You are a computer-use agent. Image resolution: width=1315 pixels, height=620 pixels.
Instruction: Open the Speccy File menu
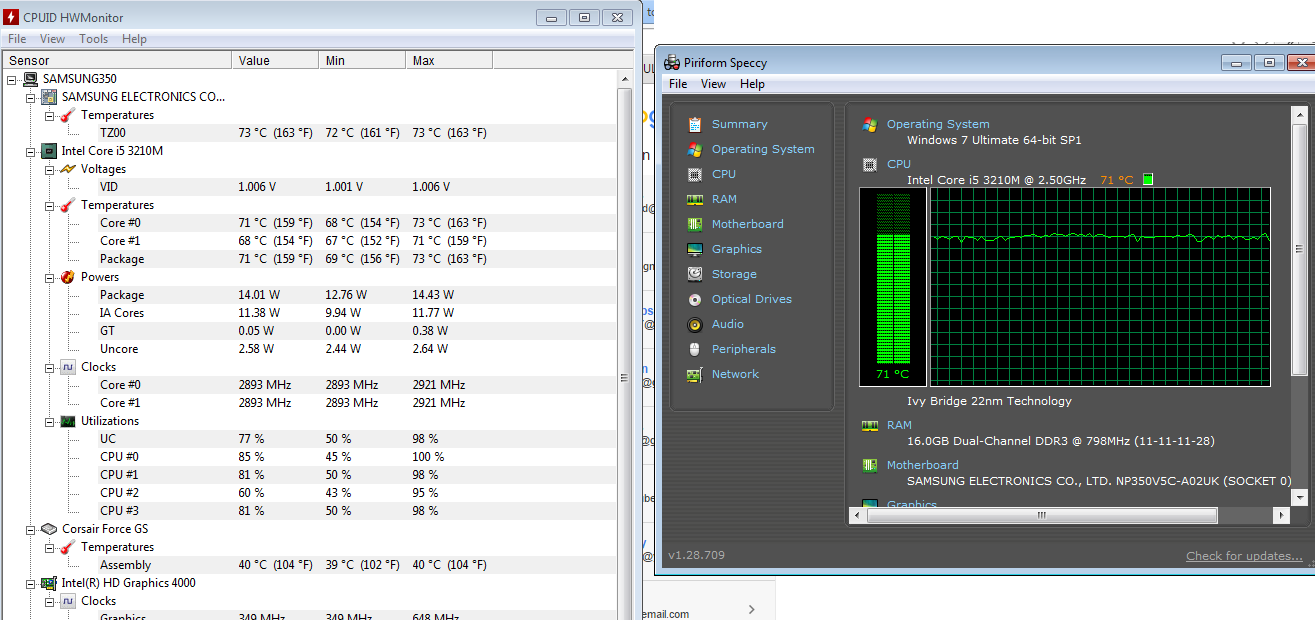coord(678,84)
